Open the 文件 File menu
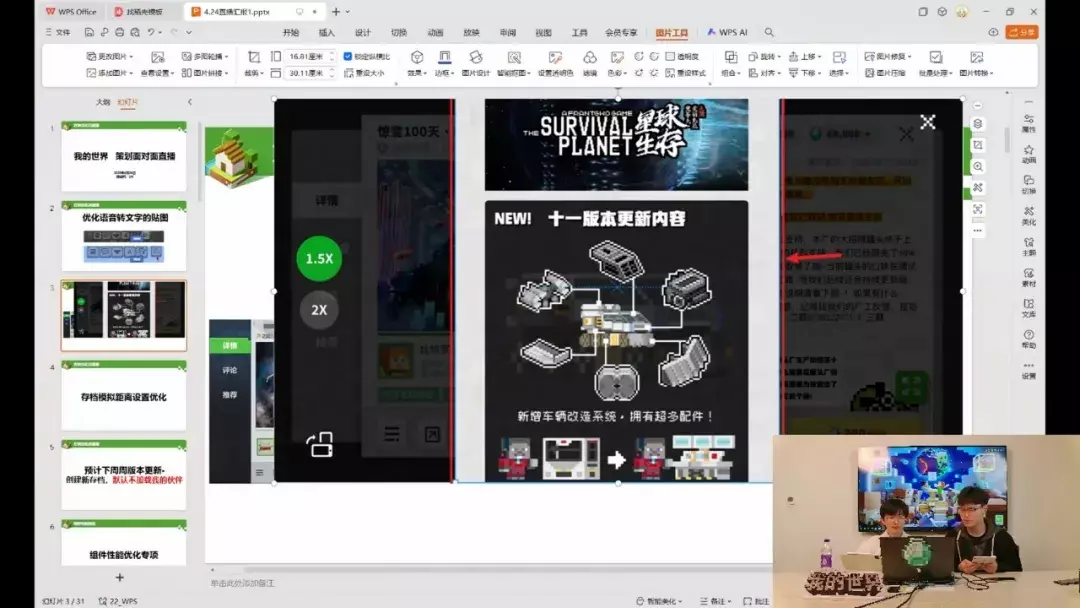Viewport: 1080px width, 608px height. tap(58, 32)
